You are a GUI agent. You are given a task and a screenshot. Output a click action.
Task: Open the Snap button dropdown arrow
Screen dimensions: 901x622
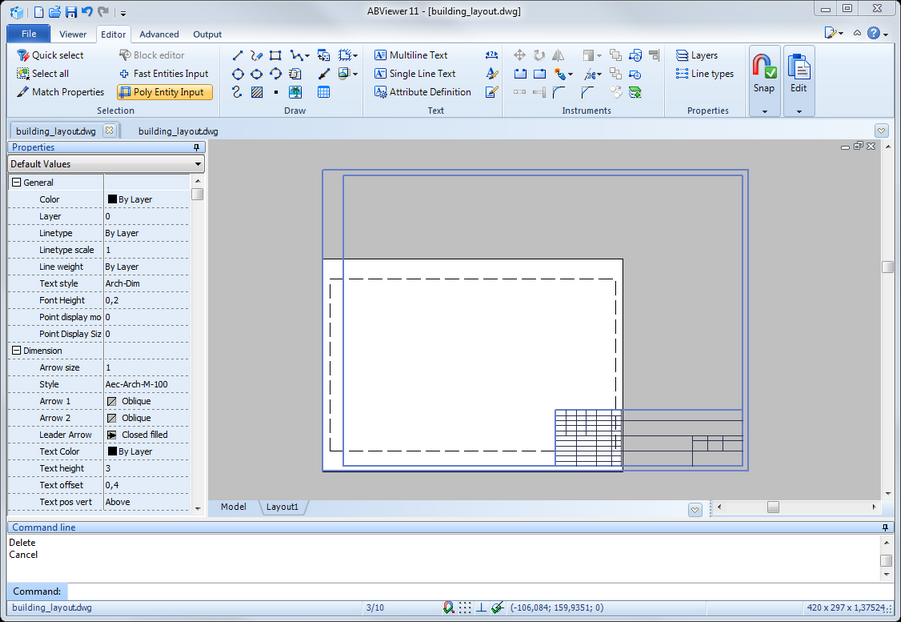[x=764, y=111]
